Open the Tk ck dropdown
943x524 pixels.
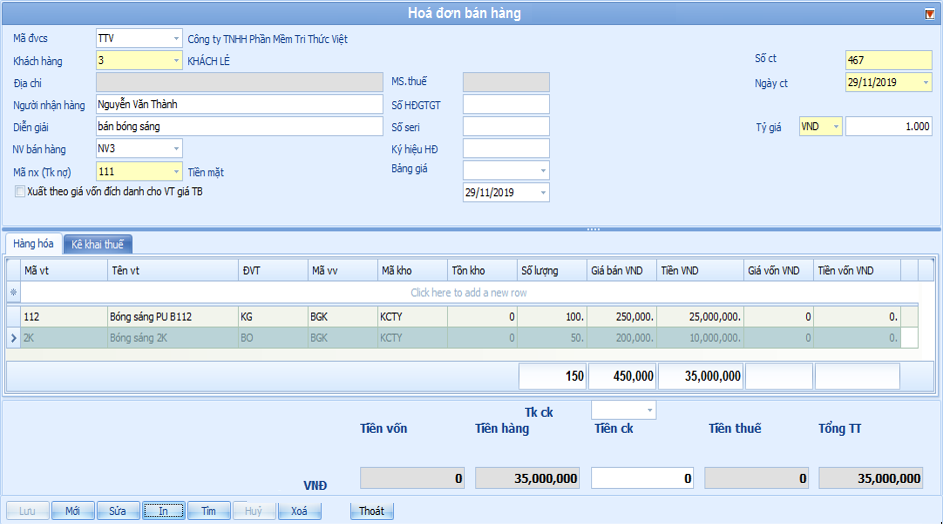pos(650,410)
